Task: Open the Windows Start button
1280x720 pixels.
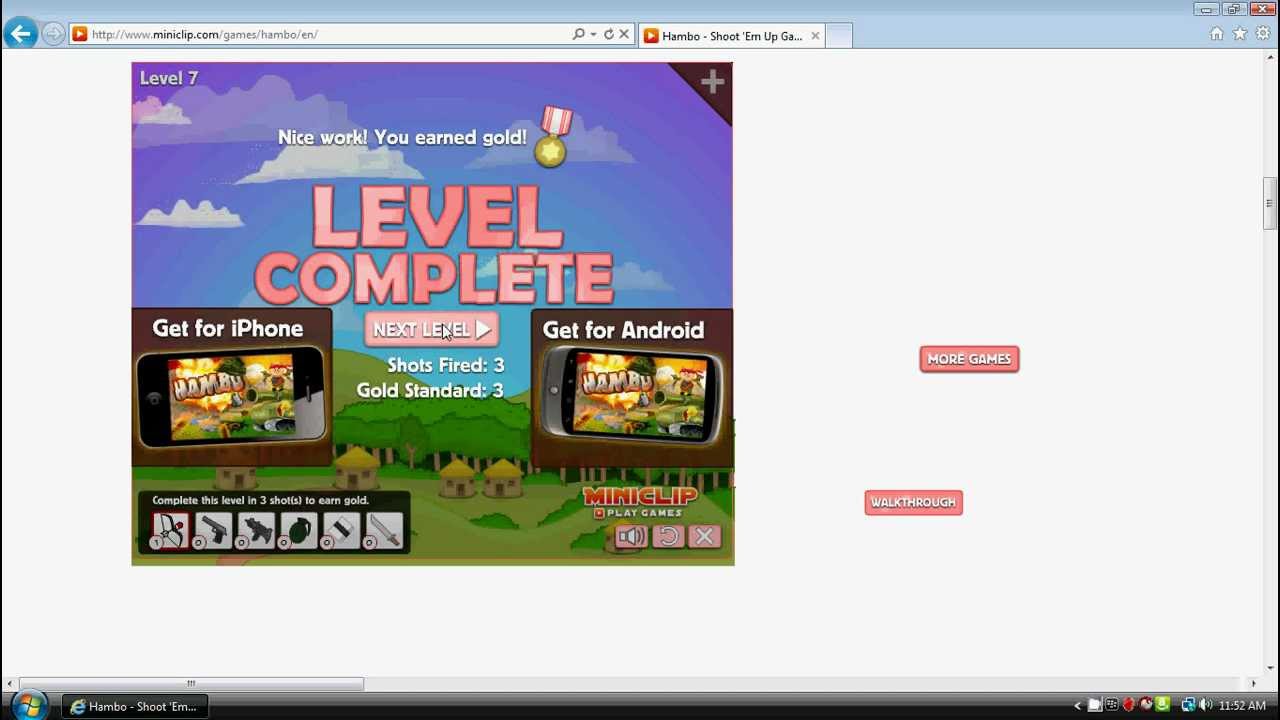Action: [x=28, y=705]
